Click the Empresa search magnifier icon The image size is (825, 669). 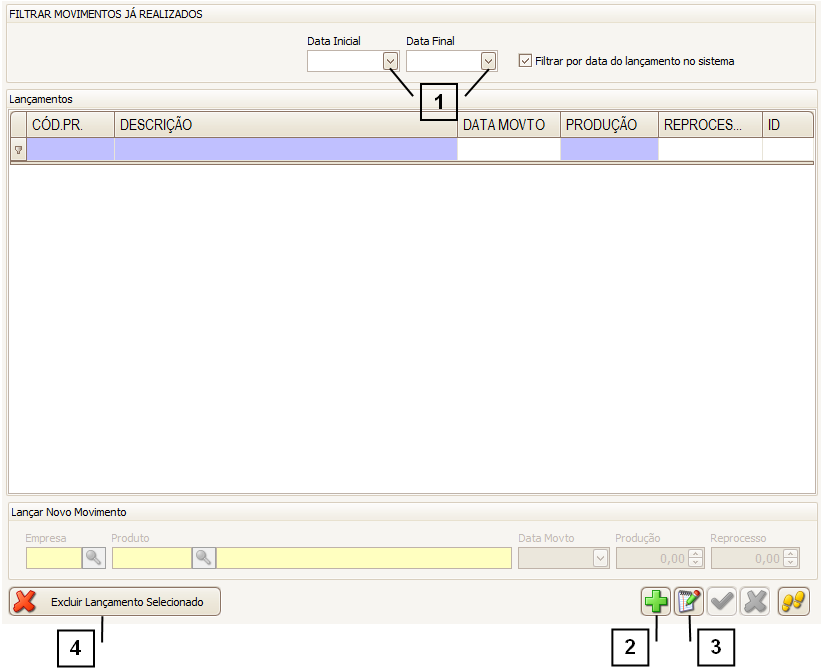click(x=94, y=558)
